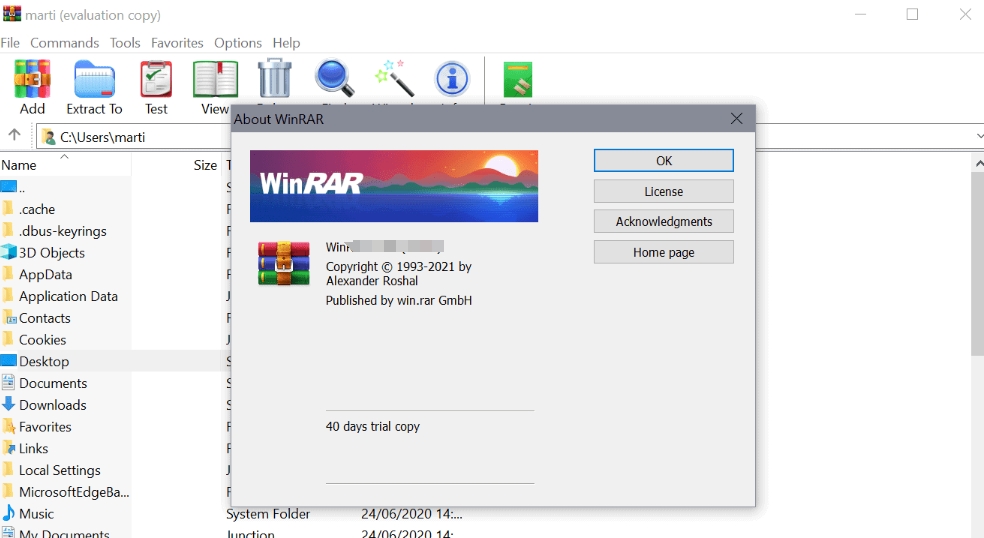This screenshot has width=984, height=538.
Task: Open the Favorites menu
Action: pyautogui.click(x=177, y=43)
